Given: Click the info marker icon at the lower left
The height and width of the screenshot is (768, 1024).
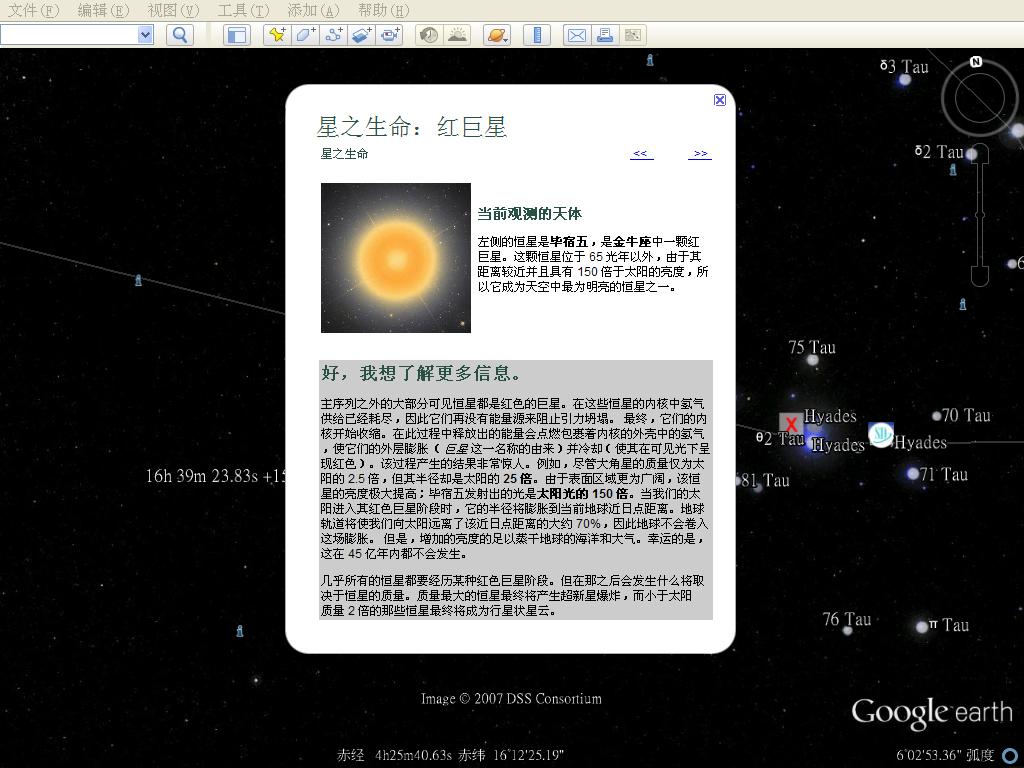Looking at the screenshot, I should pyautogui.click(x=240, y=631).
